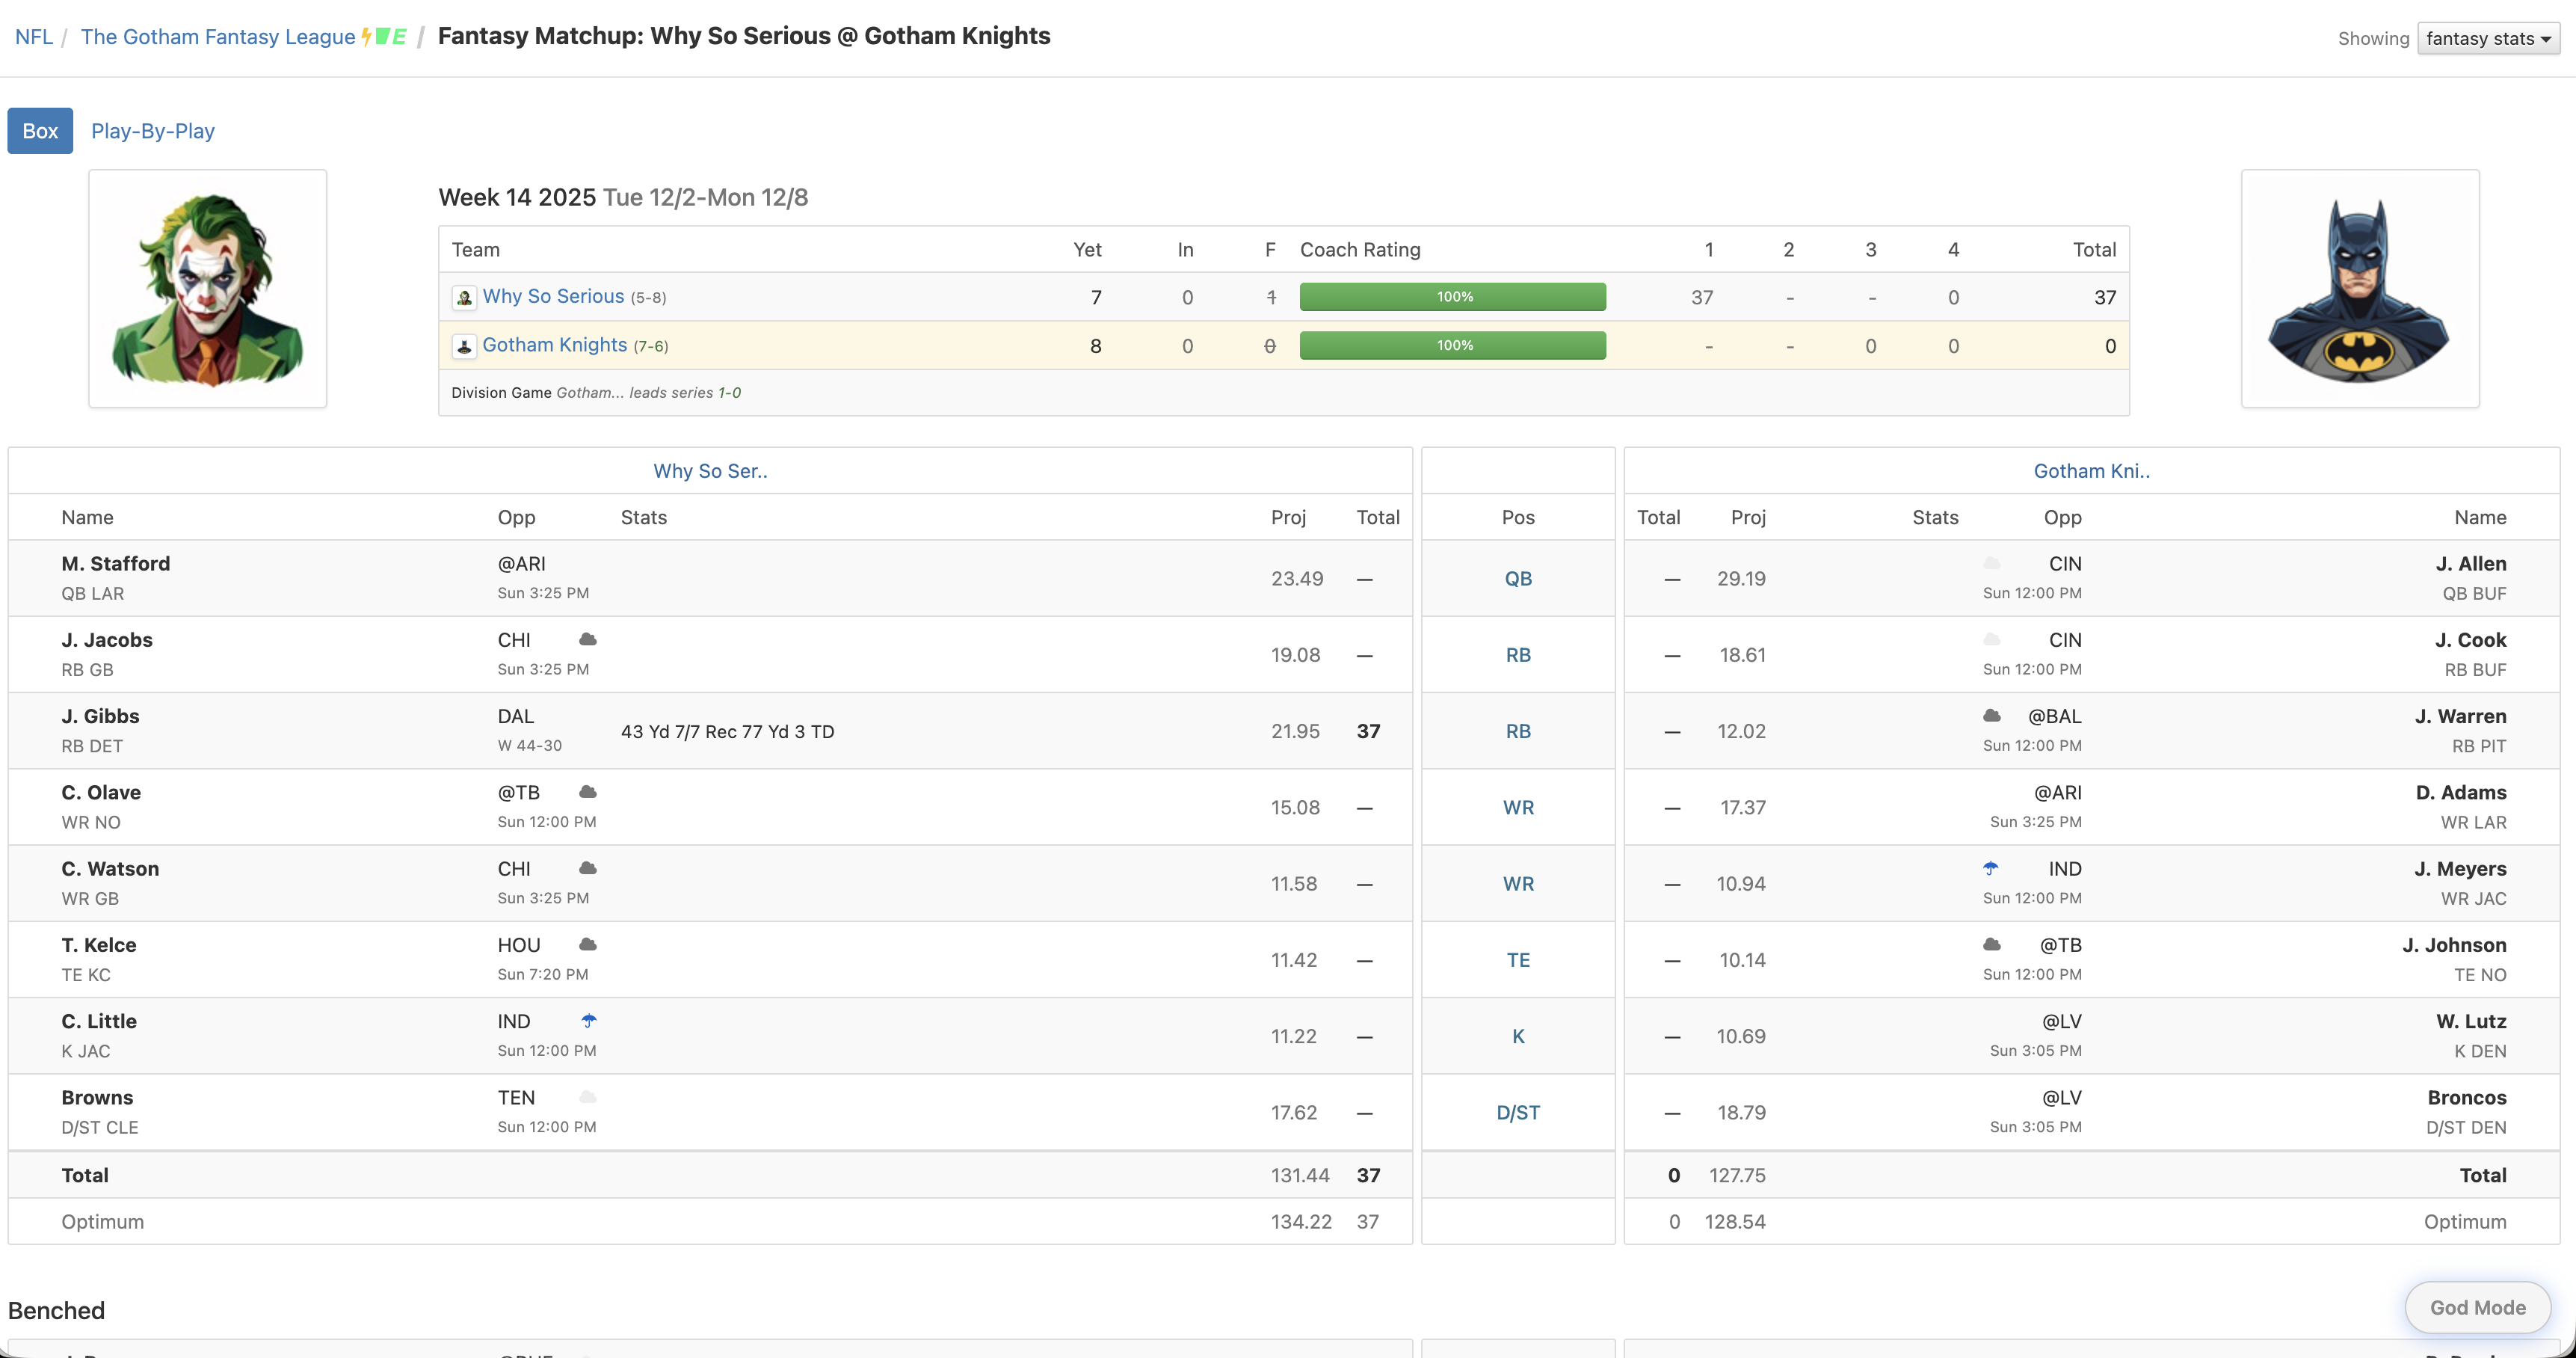Viewport: 2576px width, 1358px height.
Task: Click the umbrella rain icon in C. Little row
Action: [x=589, y=1021]
